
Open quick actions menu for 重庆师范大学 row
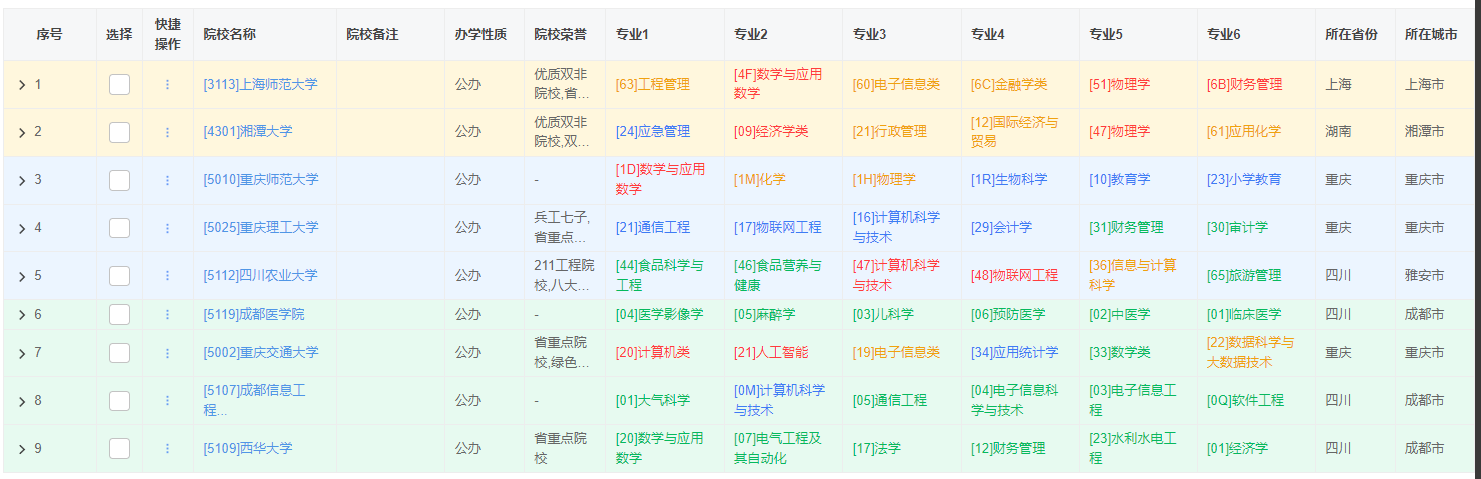point(167,180)
